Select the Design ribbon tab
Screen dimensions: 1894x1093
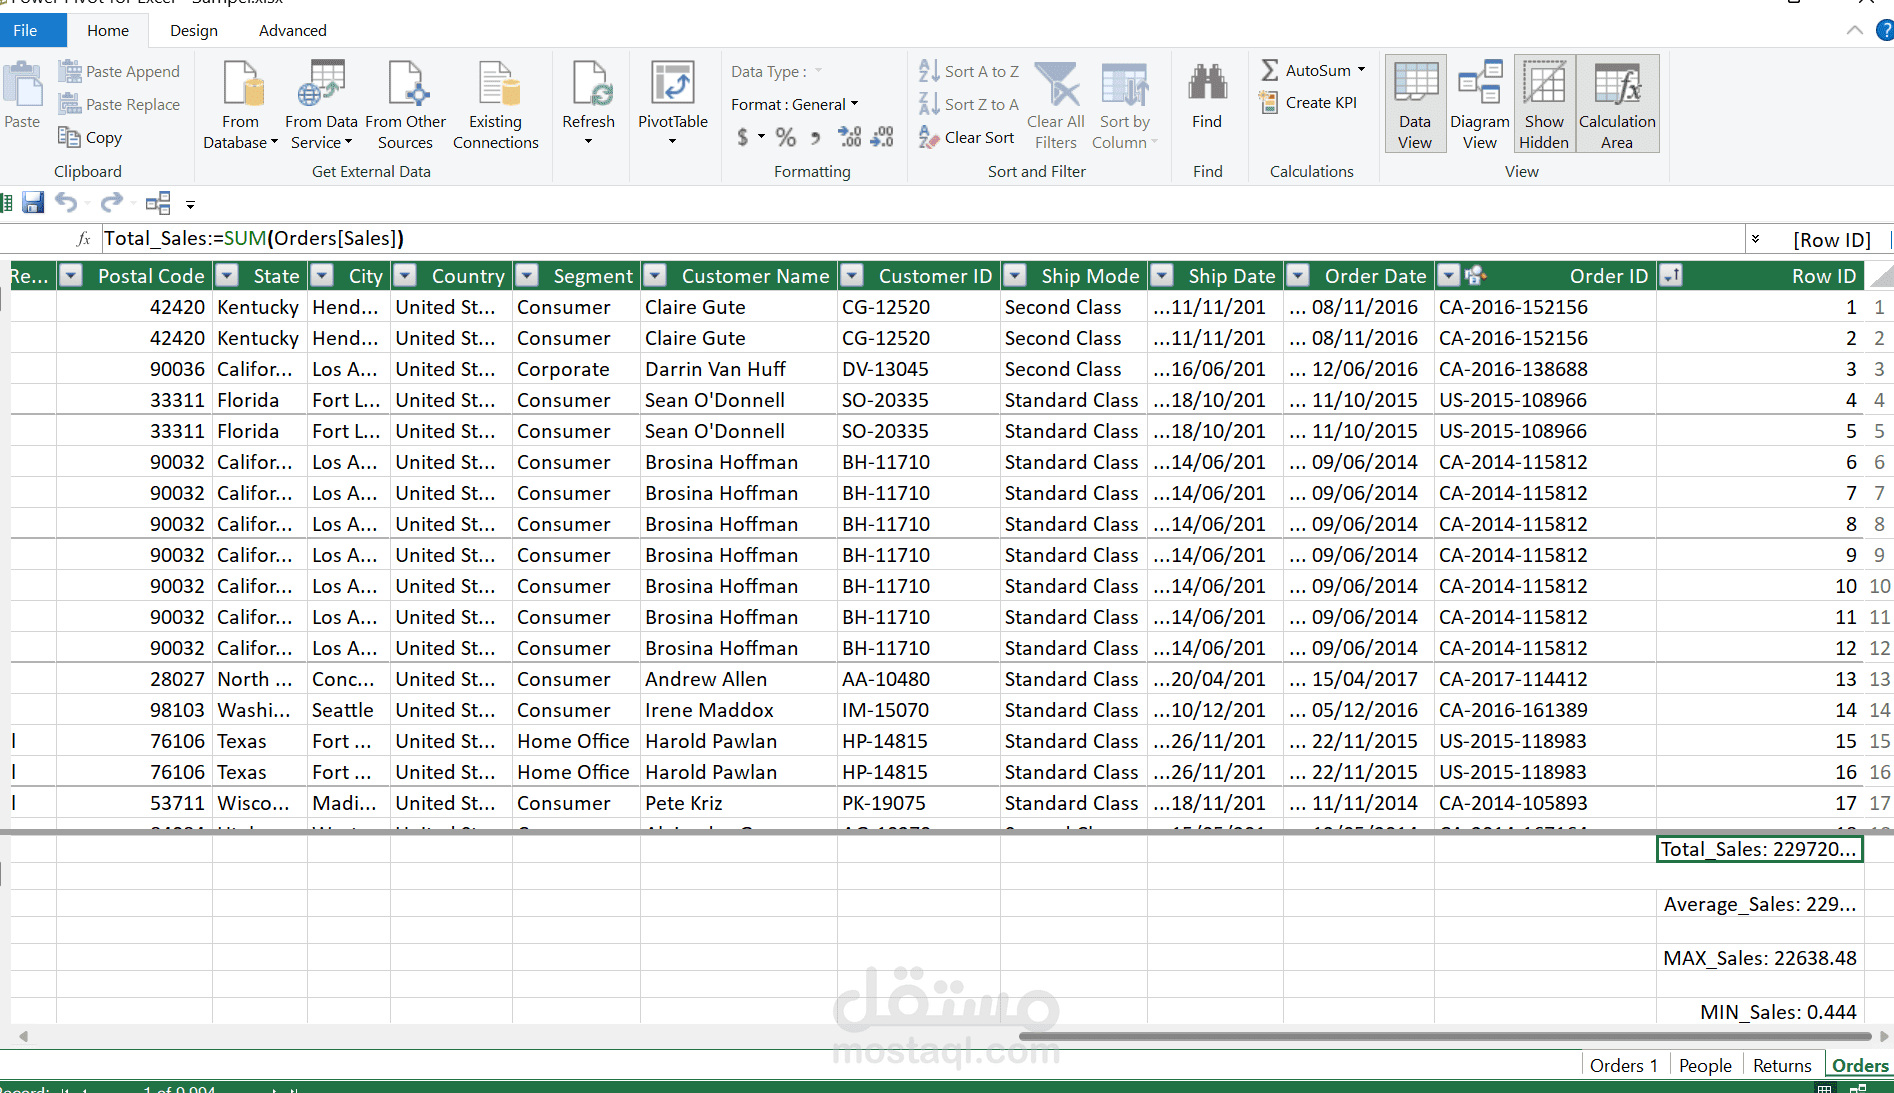click(194, 30)
